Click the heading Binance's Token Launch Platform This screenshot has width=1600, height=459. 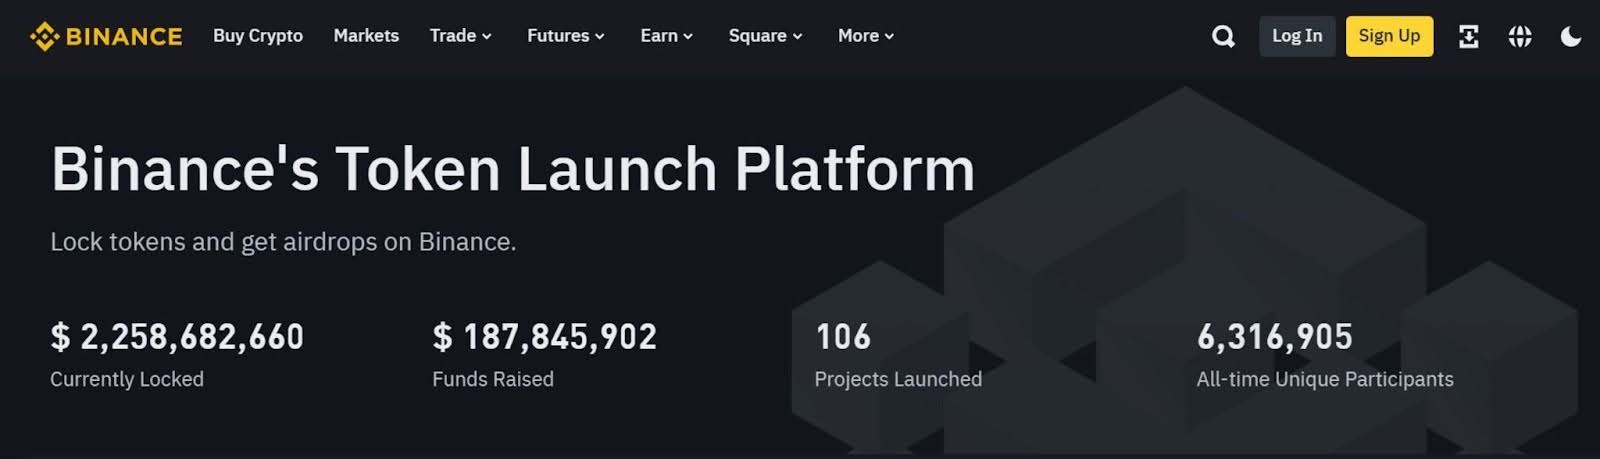pyautogui.click(x=513, y=168)
